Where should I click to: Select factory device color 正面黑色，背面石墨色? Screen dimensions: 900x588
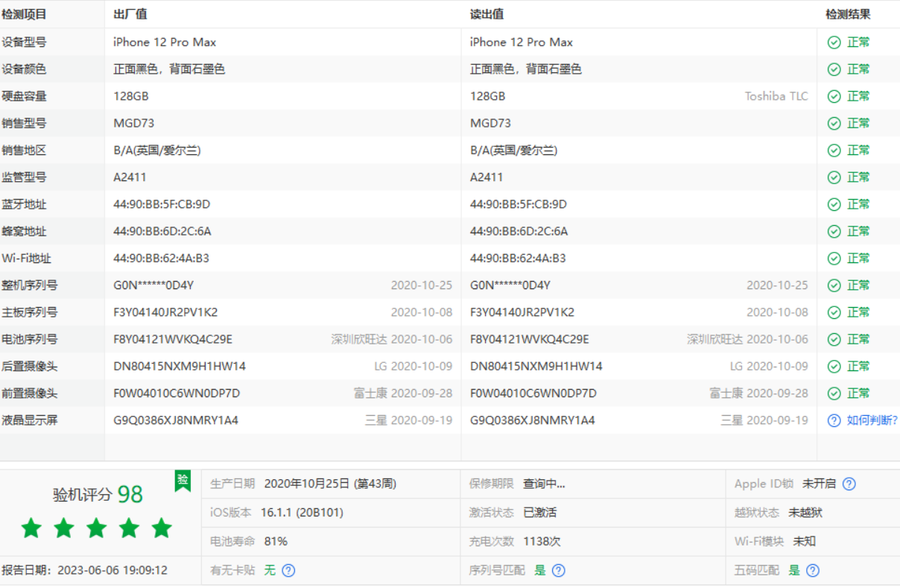click(169, 69)
